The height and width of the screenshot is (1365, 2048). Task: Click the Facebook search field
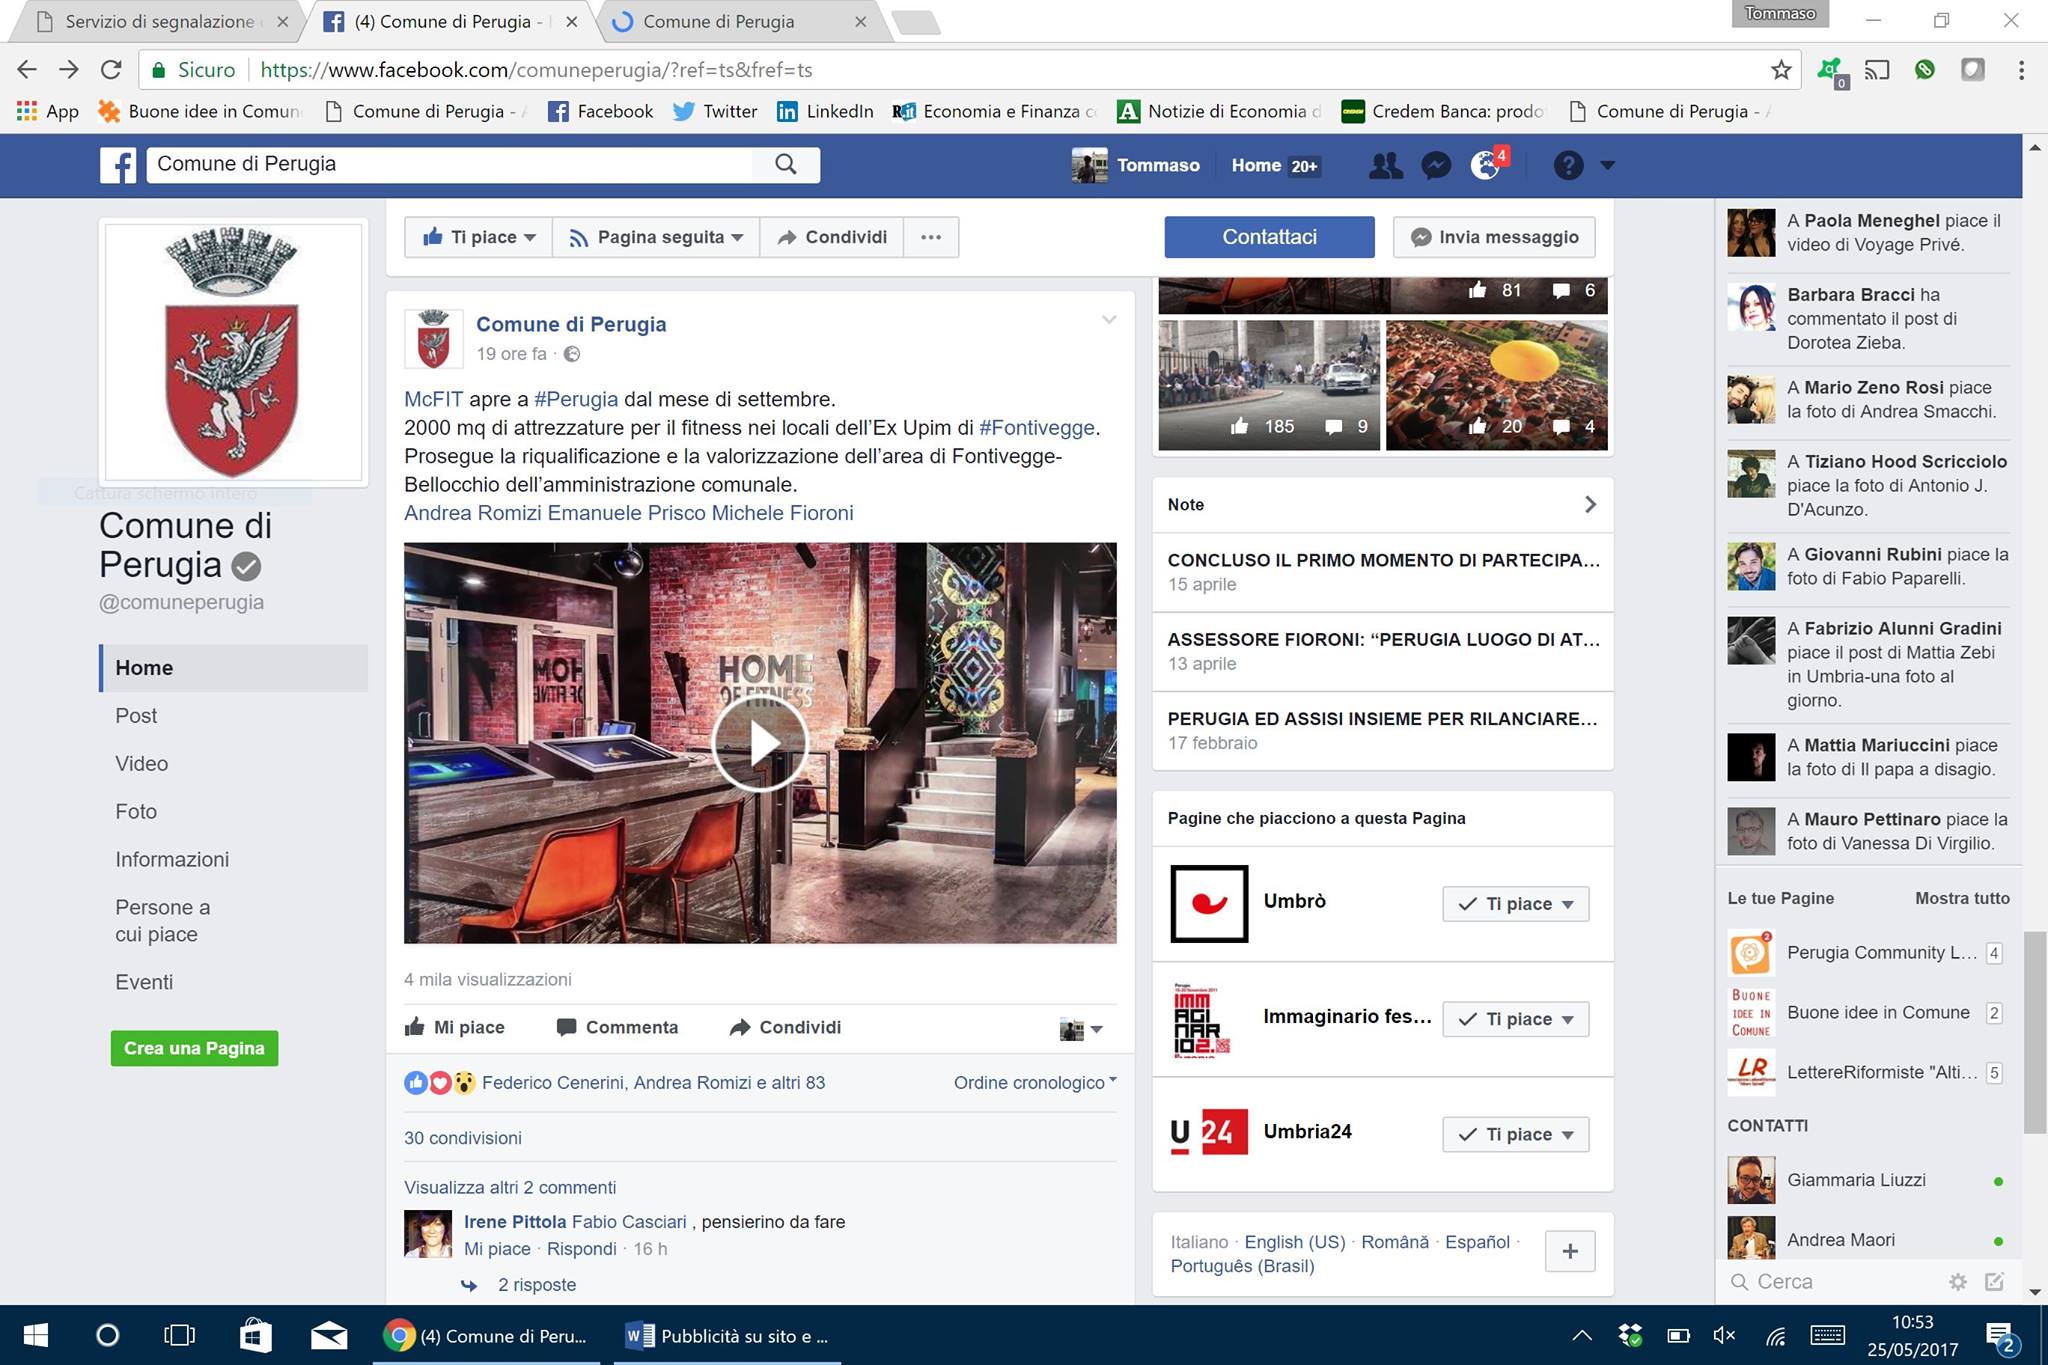(450, 164)
